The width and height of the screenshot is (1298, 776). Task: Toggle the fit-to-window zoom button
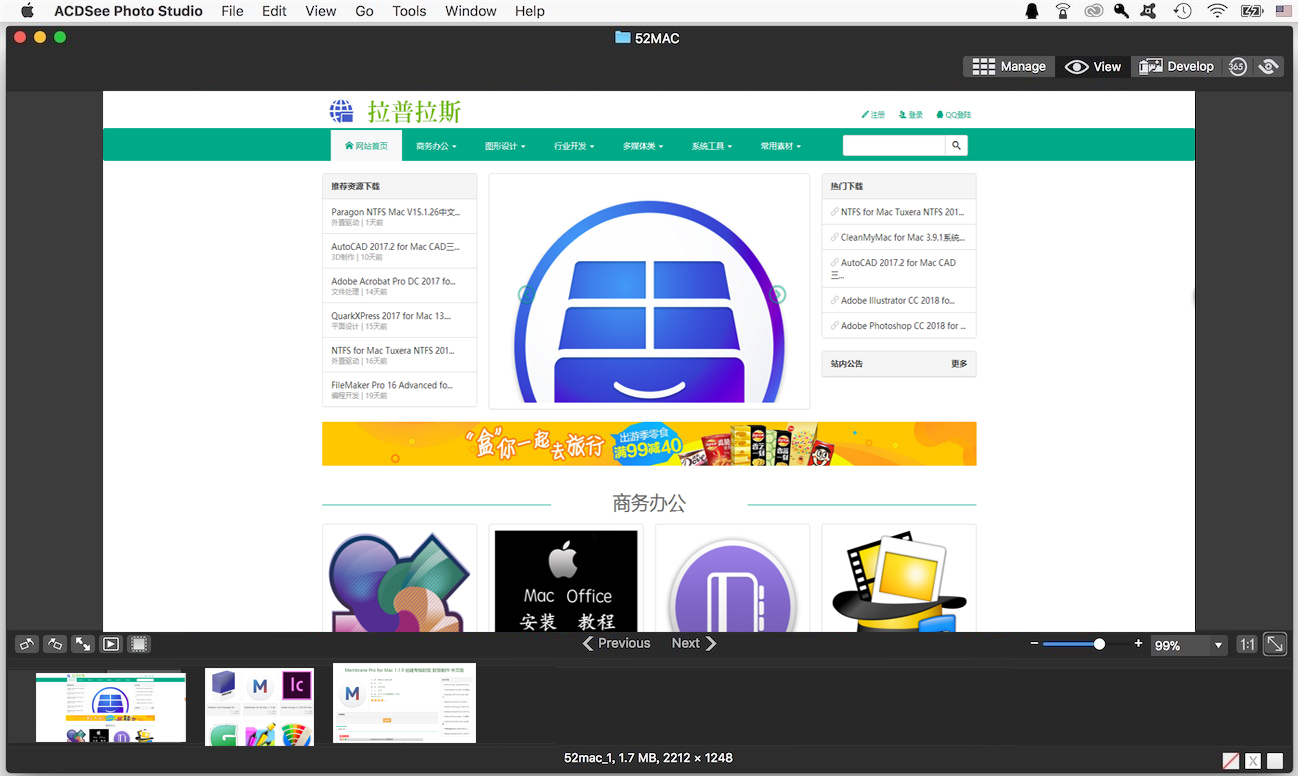point(1275,645)
